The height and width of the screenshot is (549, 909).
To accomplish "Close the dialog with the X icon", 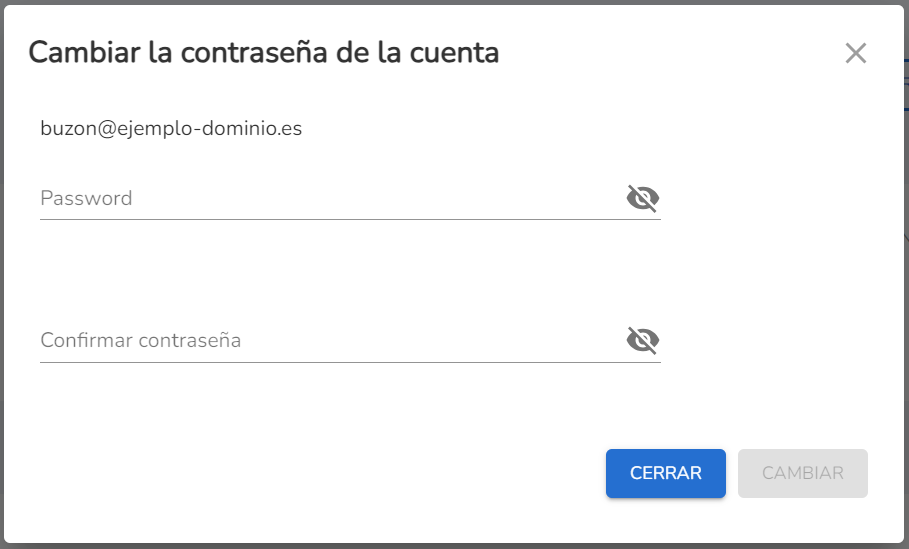I will (856, 53).
